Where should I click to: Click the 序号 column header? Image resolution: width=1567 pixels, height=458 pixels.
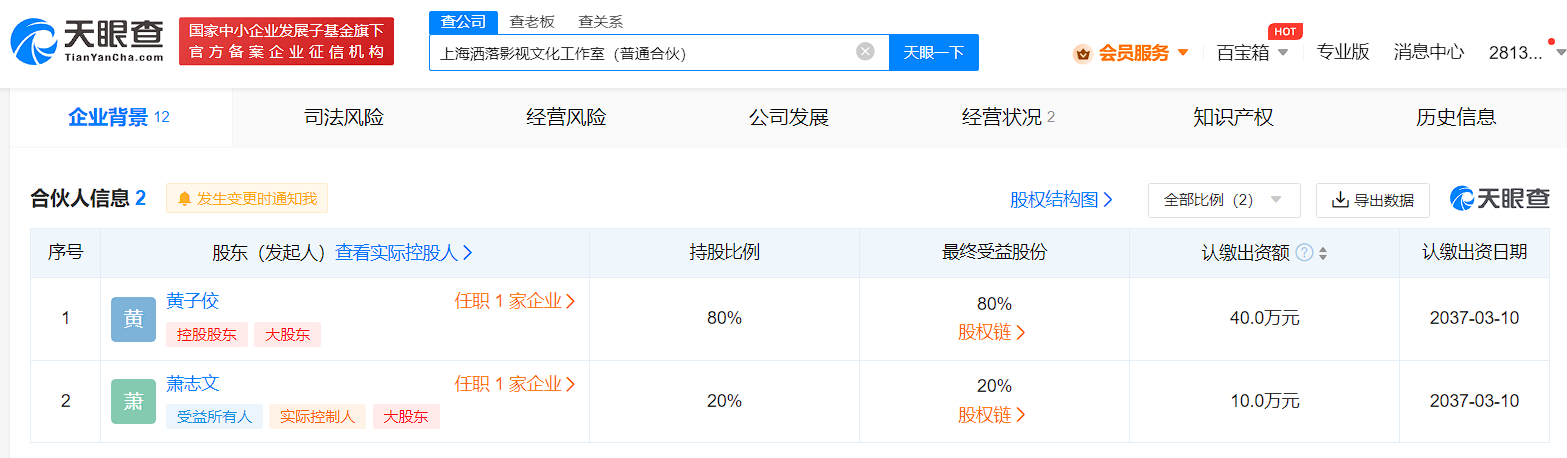click(x=65, y=253)
